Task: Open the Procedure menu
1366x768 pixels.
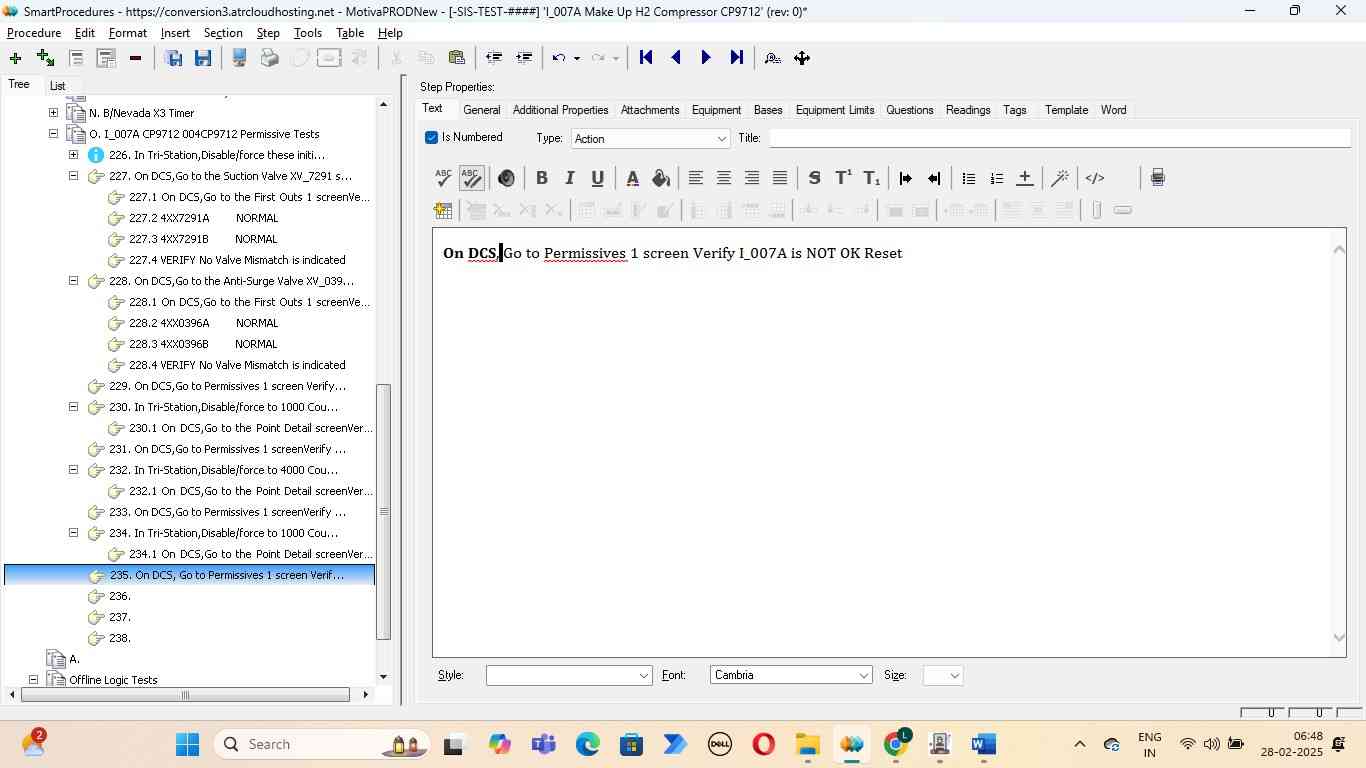Action: tap(34, 33)
